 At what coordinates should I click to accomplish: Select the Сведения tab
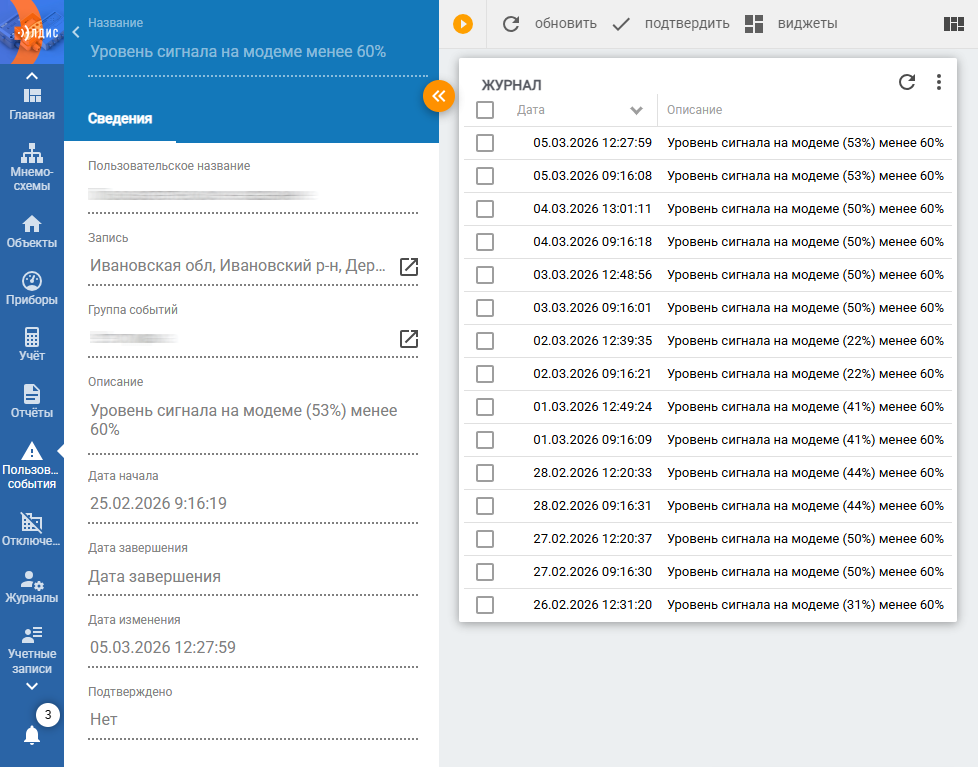pos(120,118)
